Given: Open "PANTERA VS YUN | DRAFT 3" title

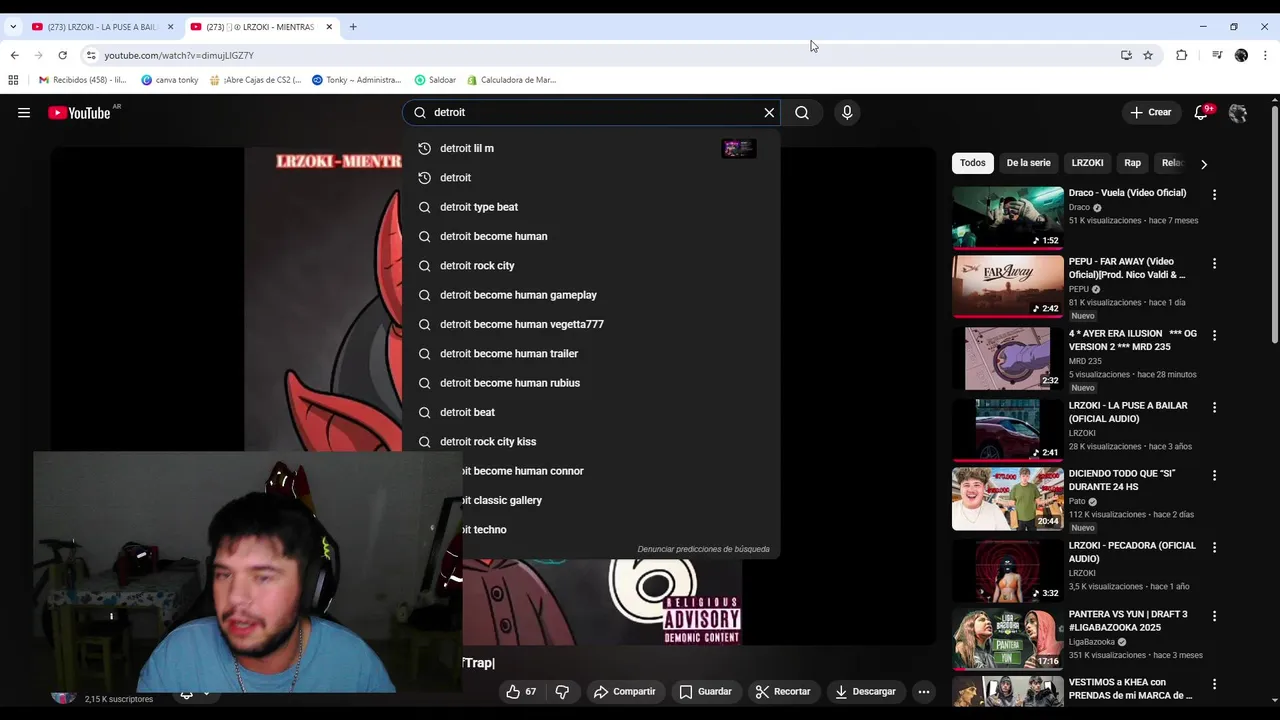Looking at the screenshot, I should tap(1128, 621).
